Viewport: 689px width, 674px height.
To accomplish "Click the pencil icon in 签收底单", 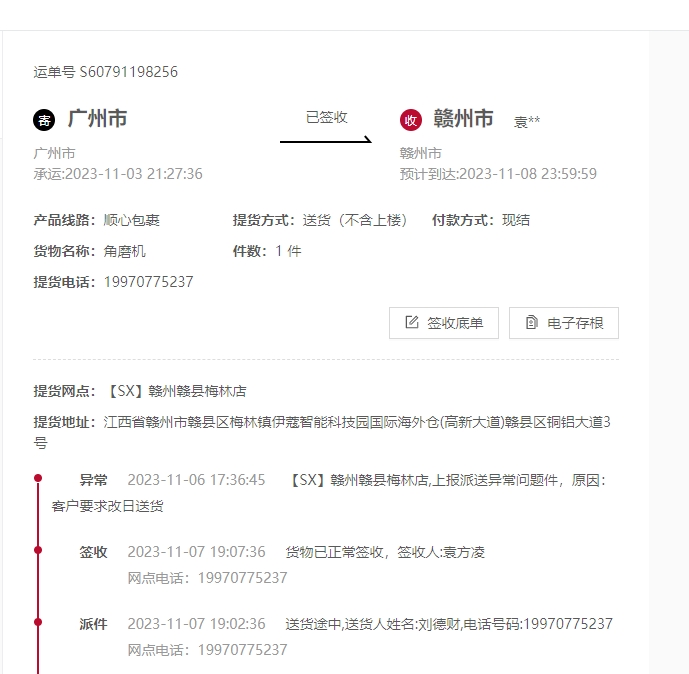I will 412,323.
